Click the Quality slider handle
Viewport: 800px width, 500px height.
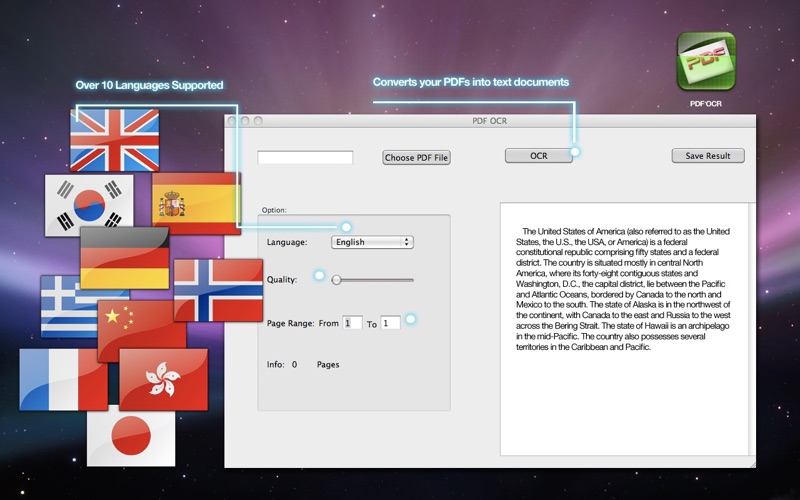tap(336, 280)
